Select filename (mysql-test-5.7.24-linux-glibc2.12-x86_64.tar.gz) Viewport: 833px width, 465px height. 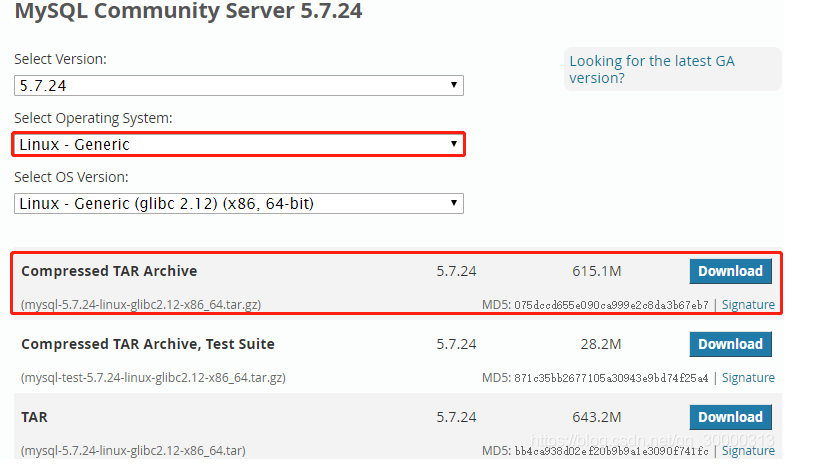[153, 377]
